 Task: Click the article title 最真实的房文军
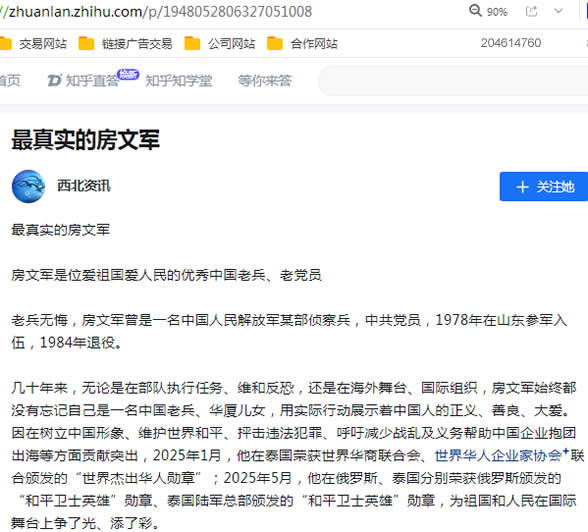click(x=86, y=140)
